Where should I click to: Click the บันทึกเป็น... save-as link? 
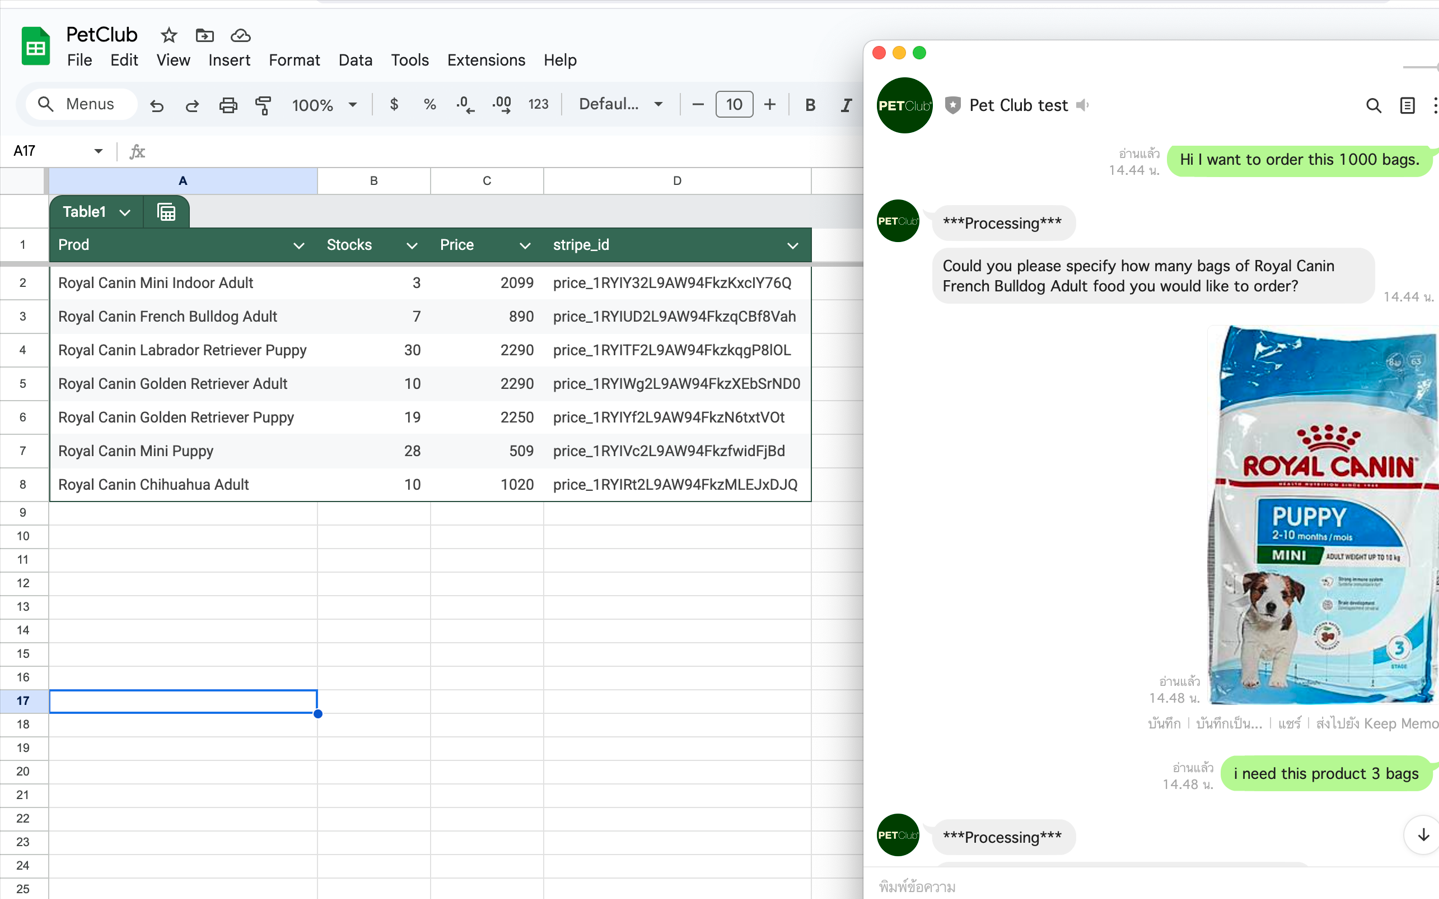pyautogui.click(x=1229, y=723)
